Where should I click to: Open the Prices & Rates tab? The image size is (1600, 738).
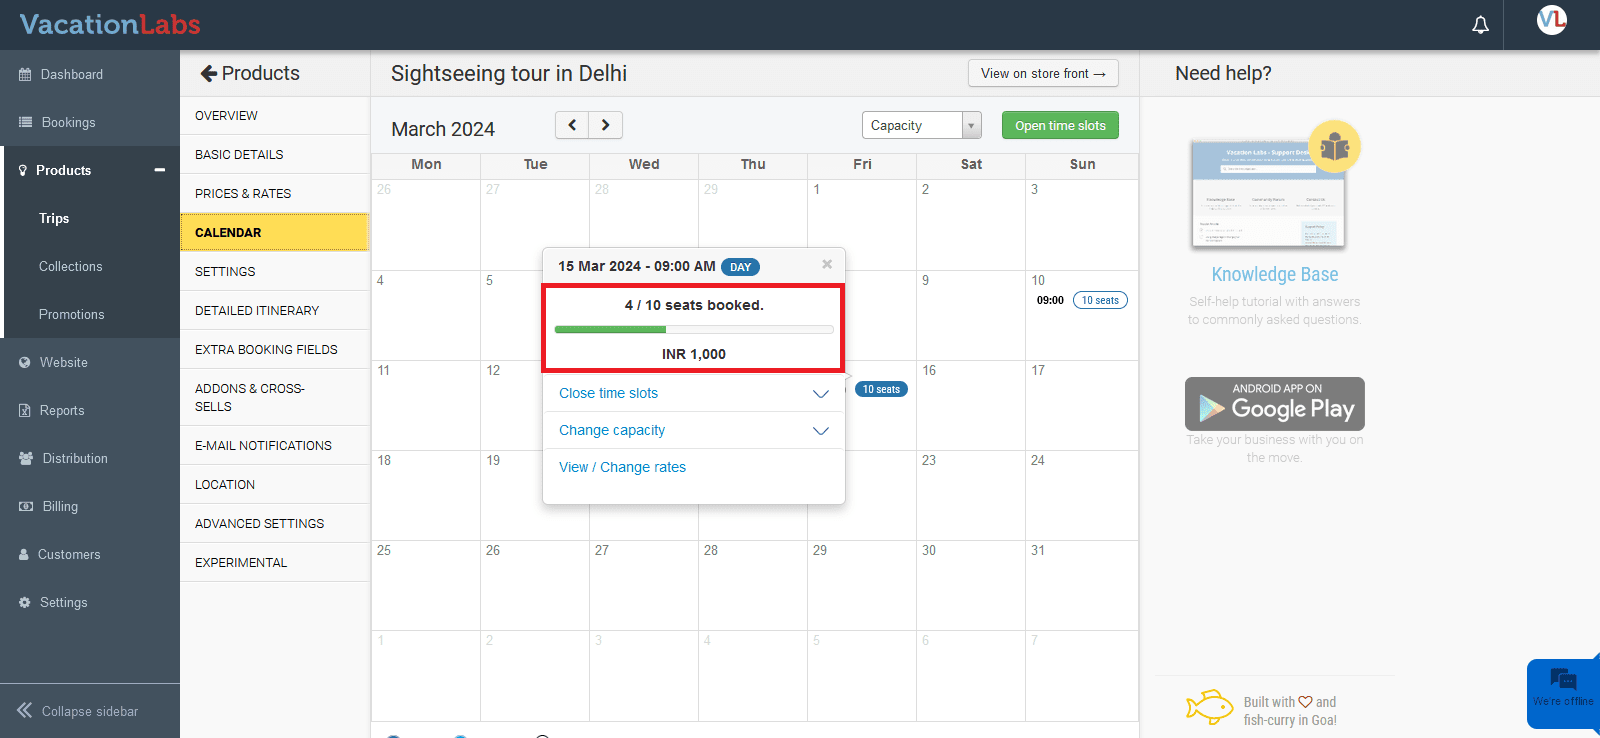click(x=243, y=194)
